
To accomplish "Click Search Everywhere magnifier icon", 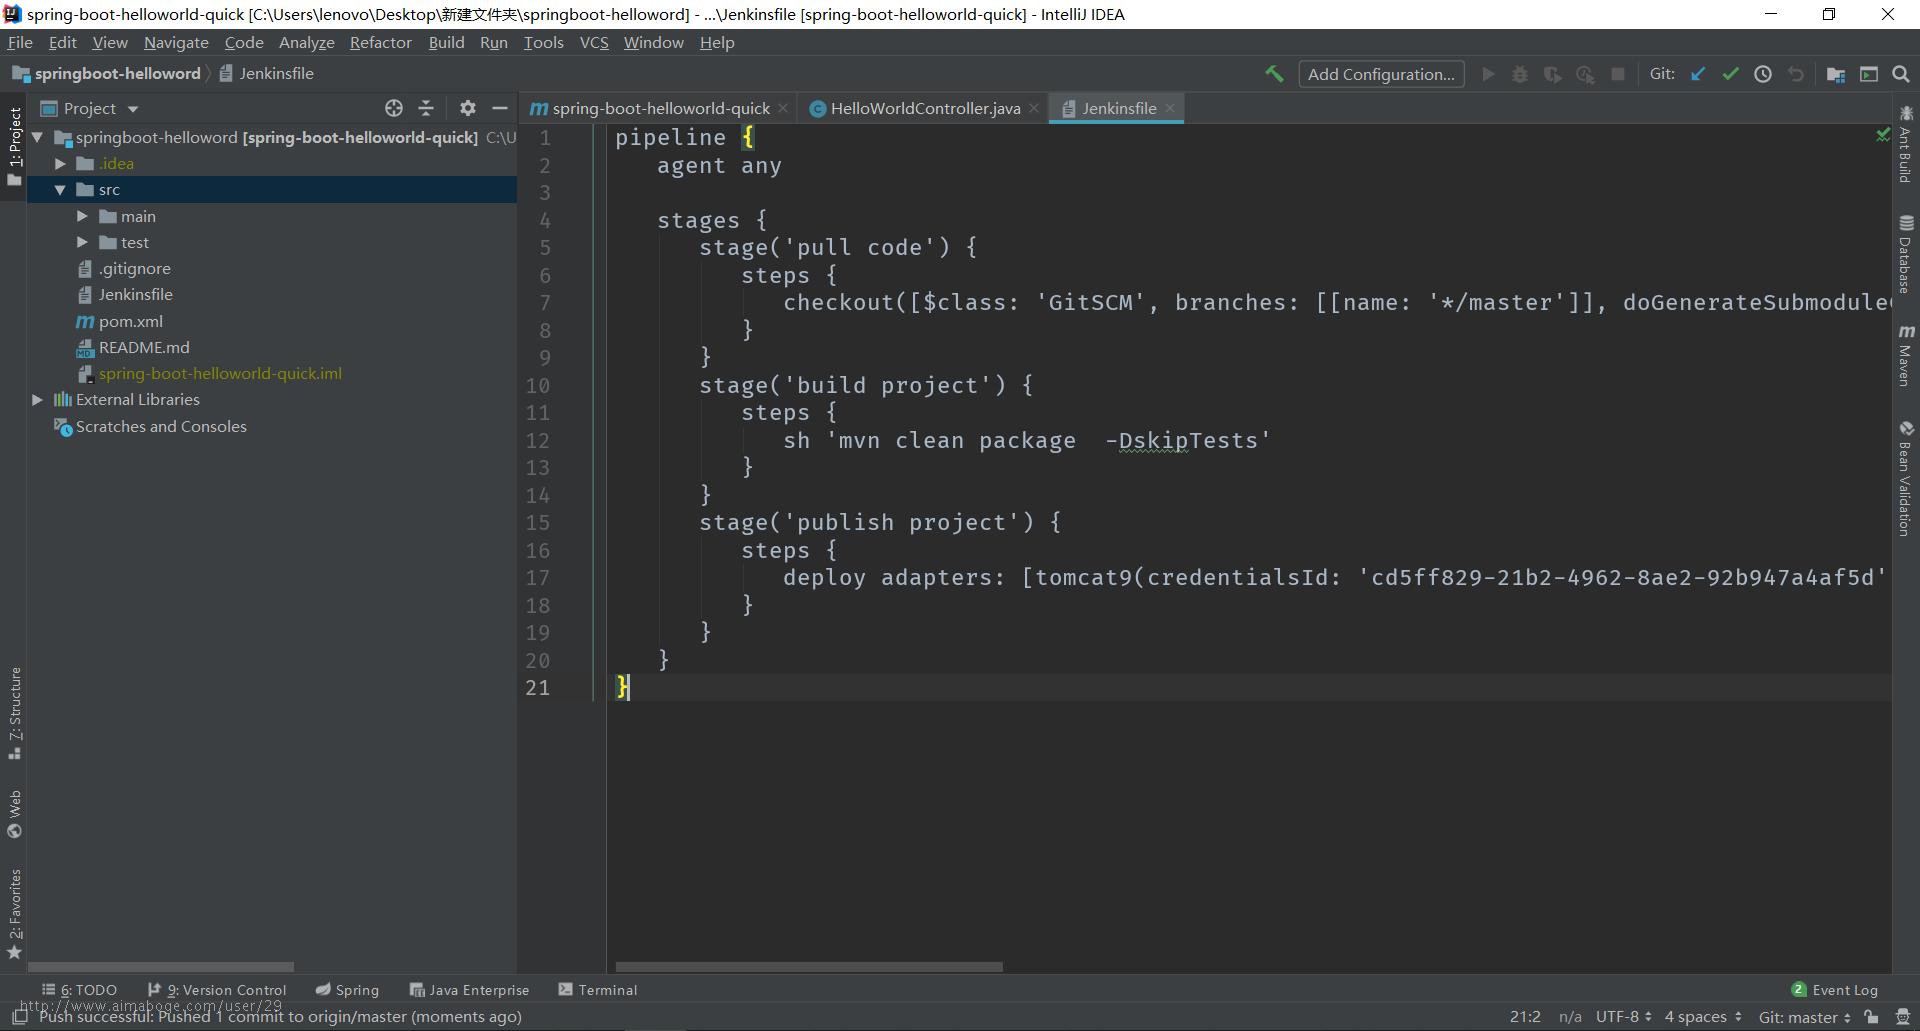I will (1901, 74).
